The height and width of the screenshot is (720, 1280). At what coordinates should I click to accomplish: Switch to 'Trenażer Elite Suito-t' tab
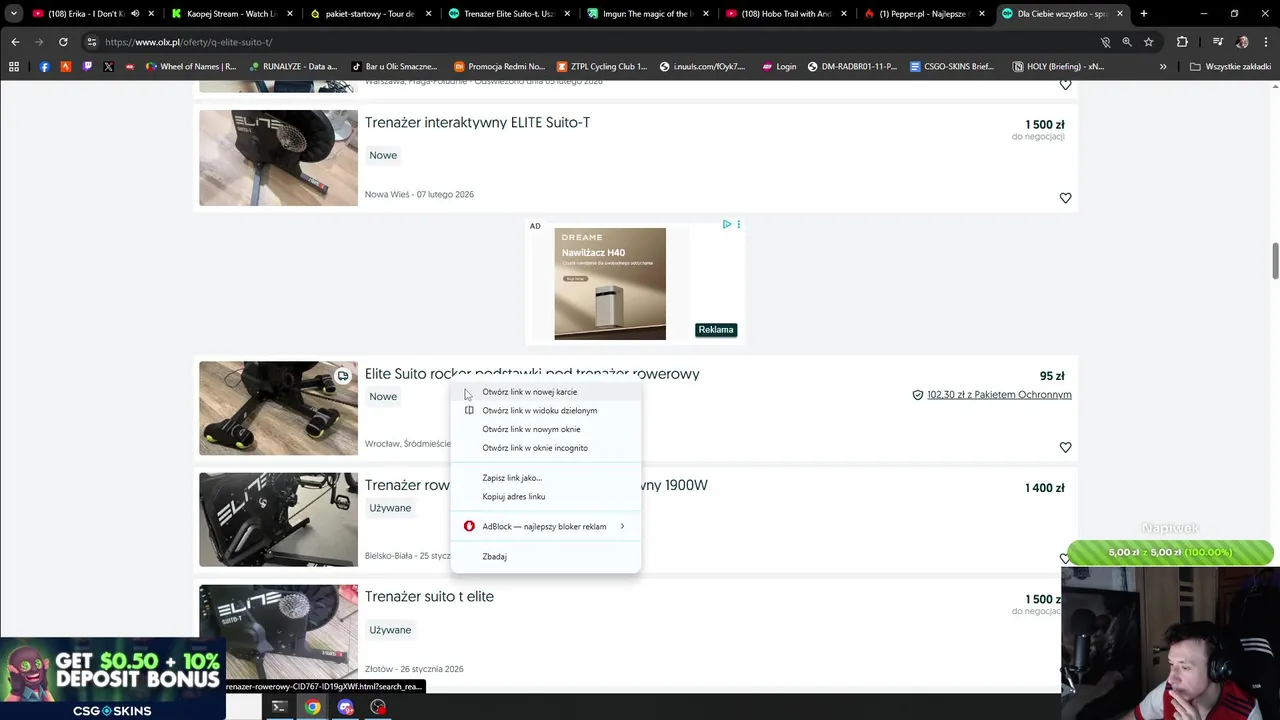pos(508,14)
